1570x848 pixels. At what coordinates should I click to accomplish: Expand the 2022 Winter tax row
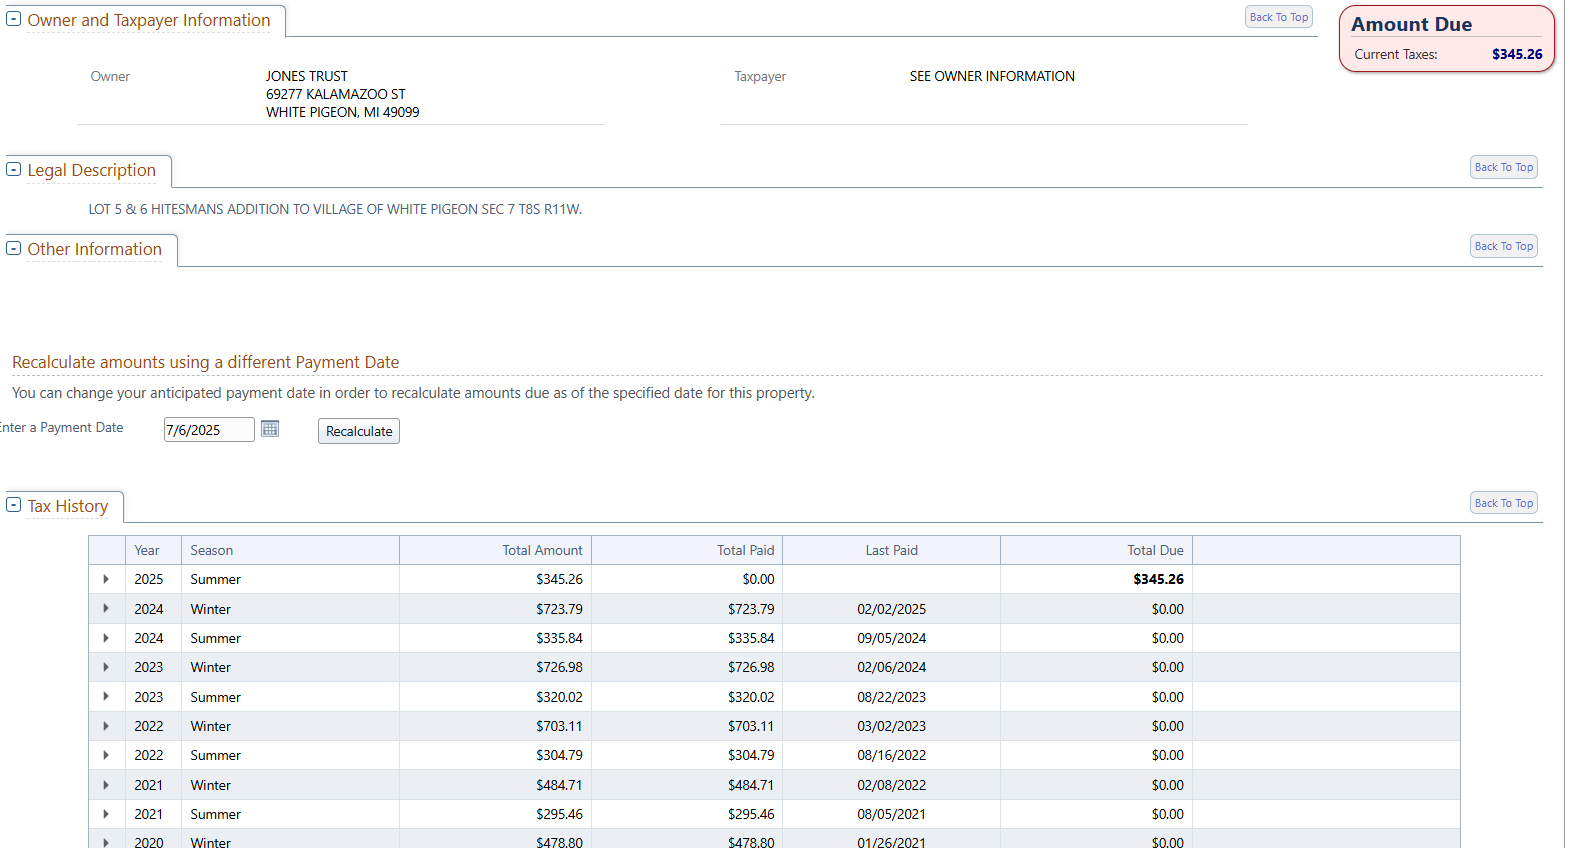click(x=106, y=726)
